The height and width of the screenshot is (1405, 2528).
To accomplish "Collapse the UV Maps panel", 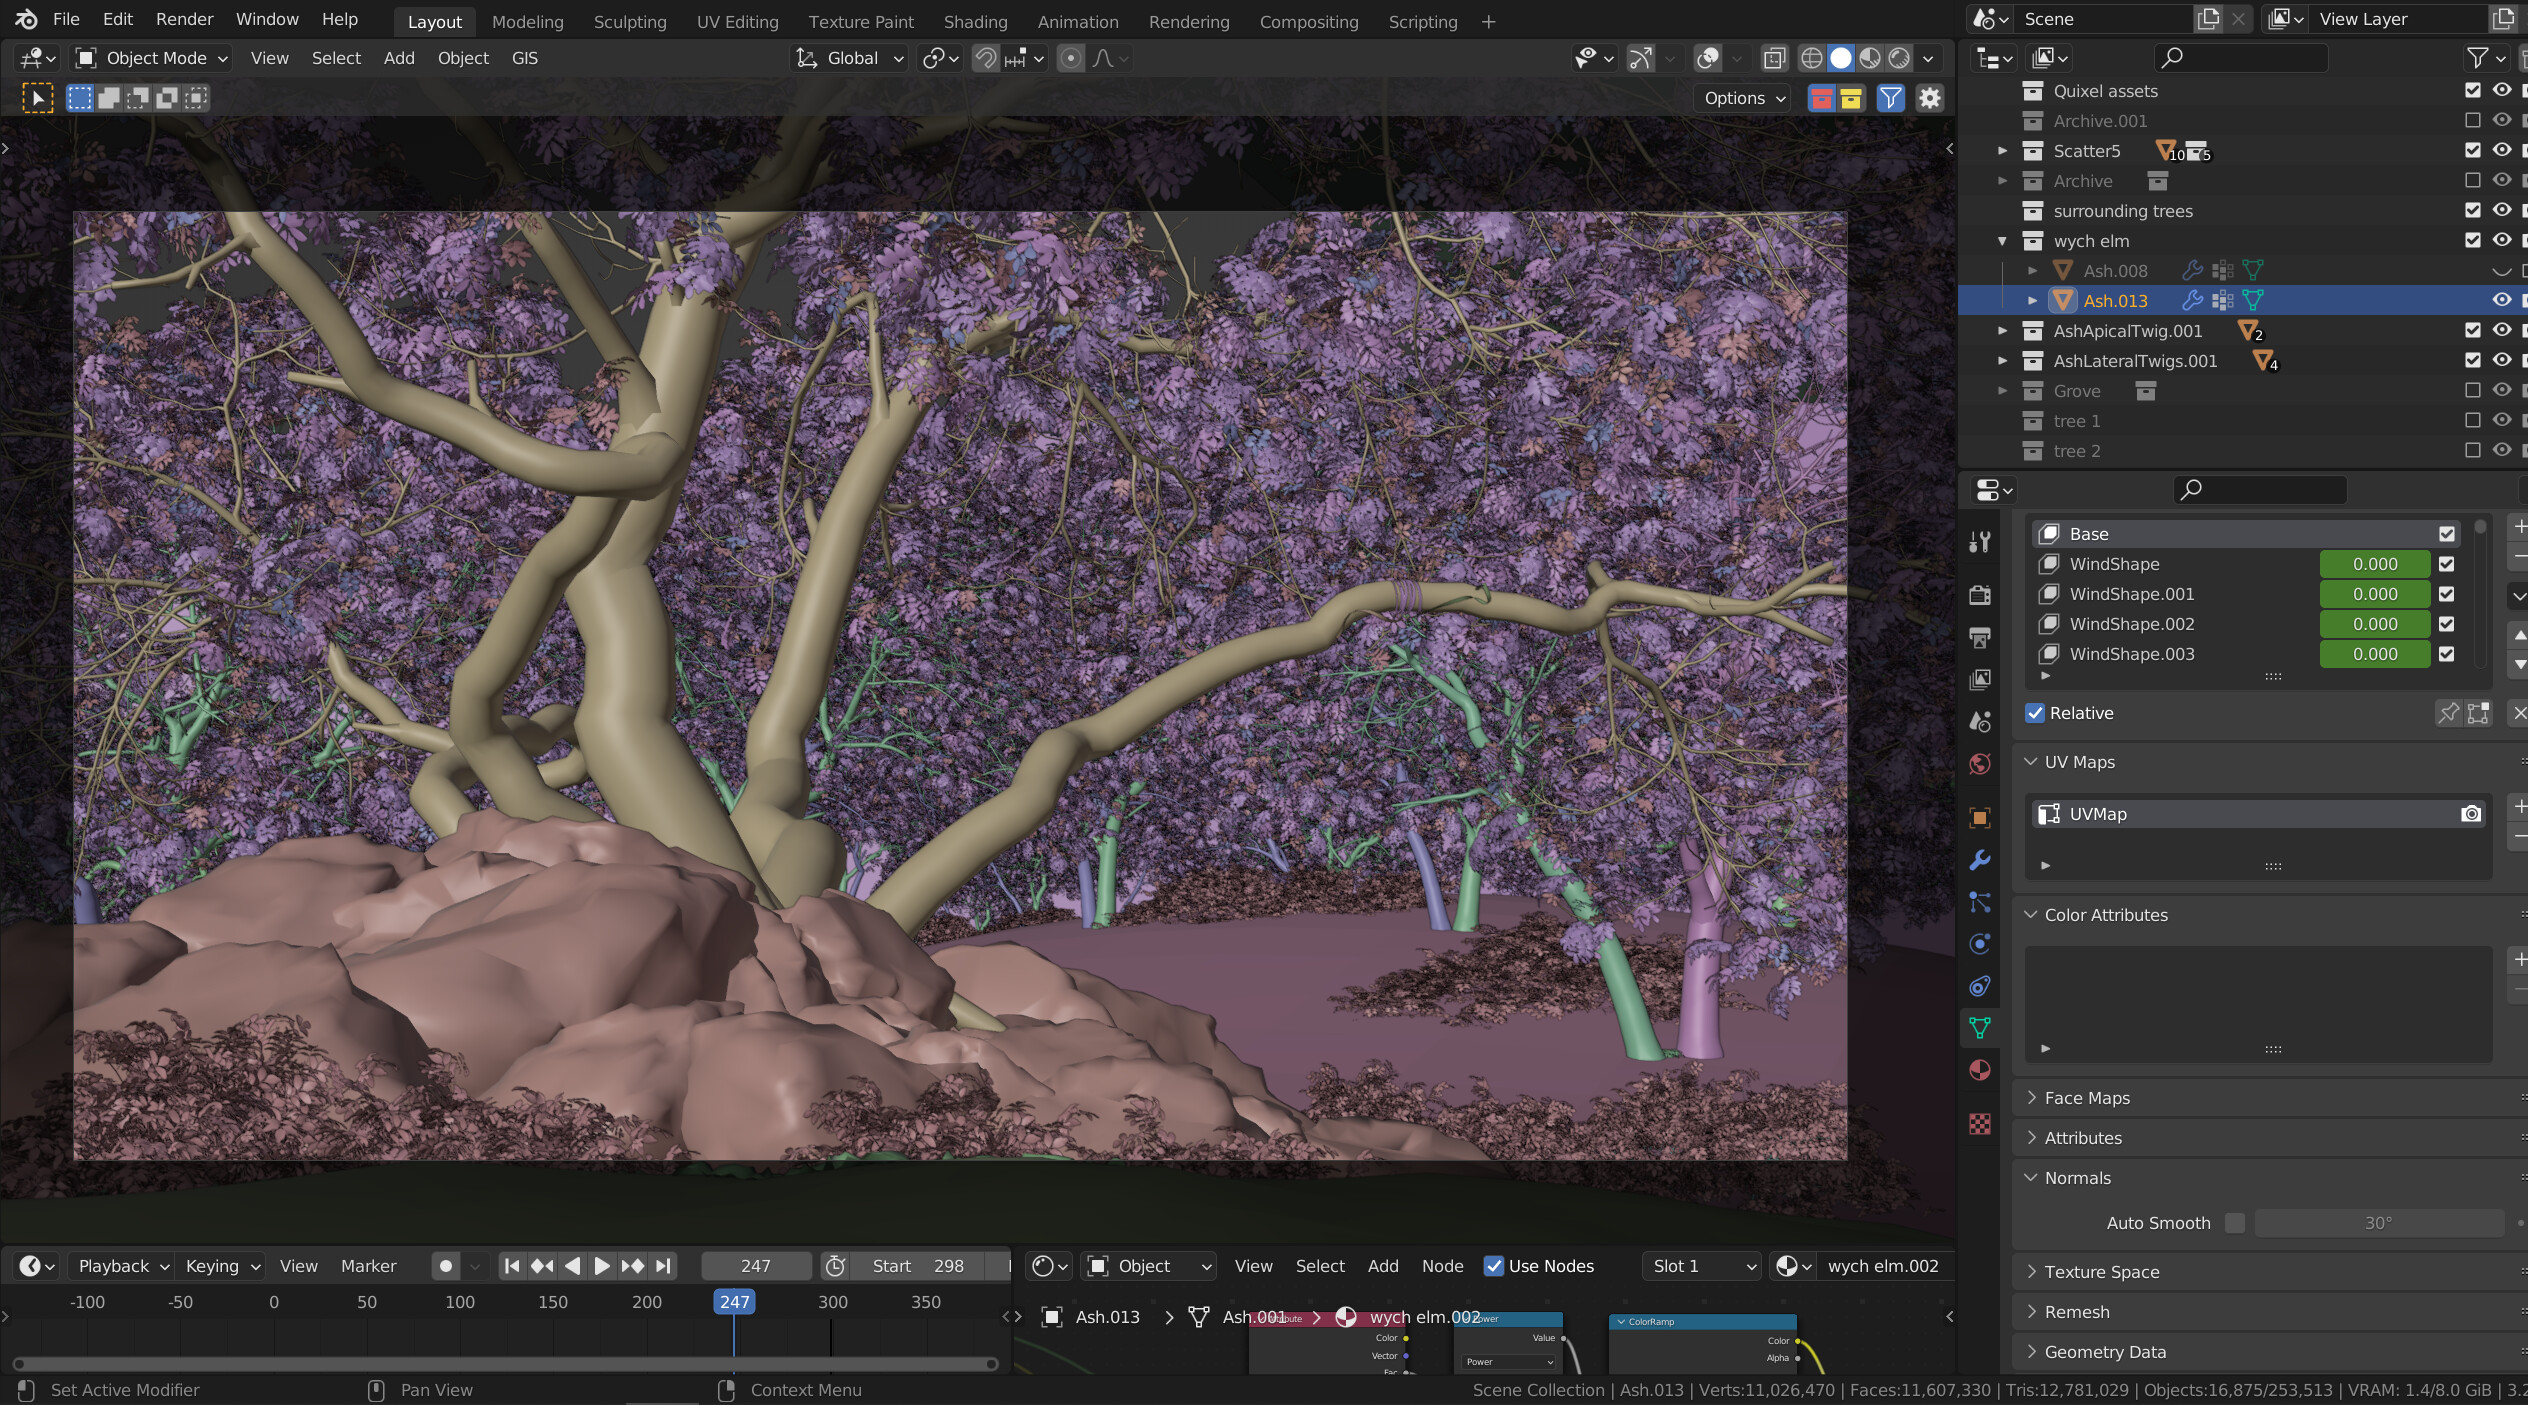I will (2079, 762).
